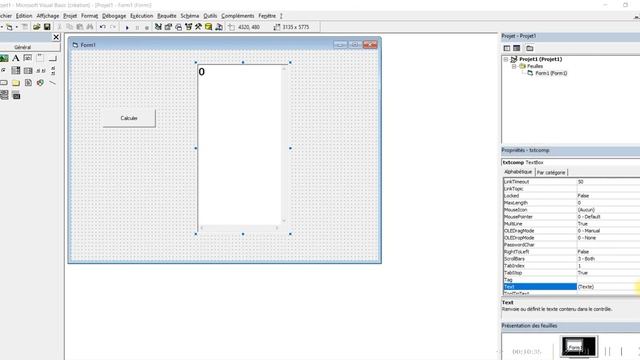
Task: Click the Menu Editor toolbar icon
Action: [x=25, y=27]
